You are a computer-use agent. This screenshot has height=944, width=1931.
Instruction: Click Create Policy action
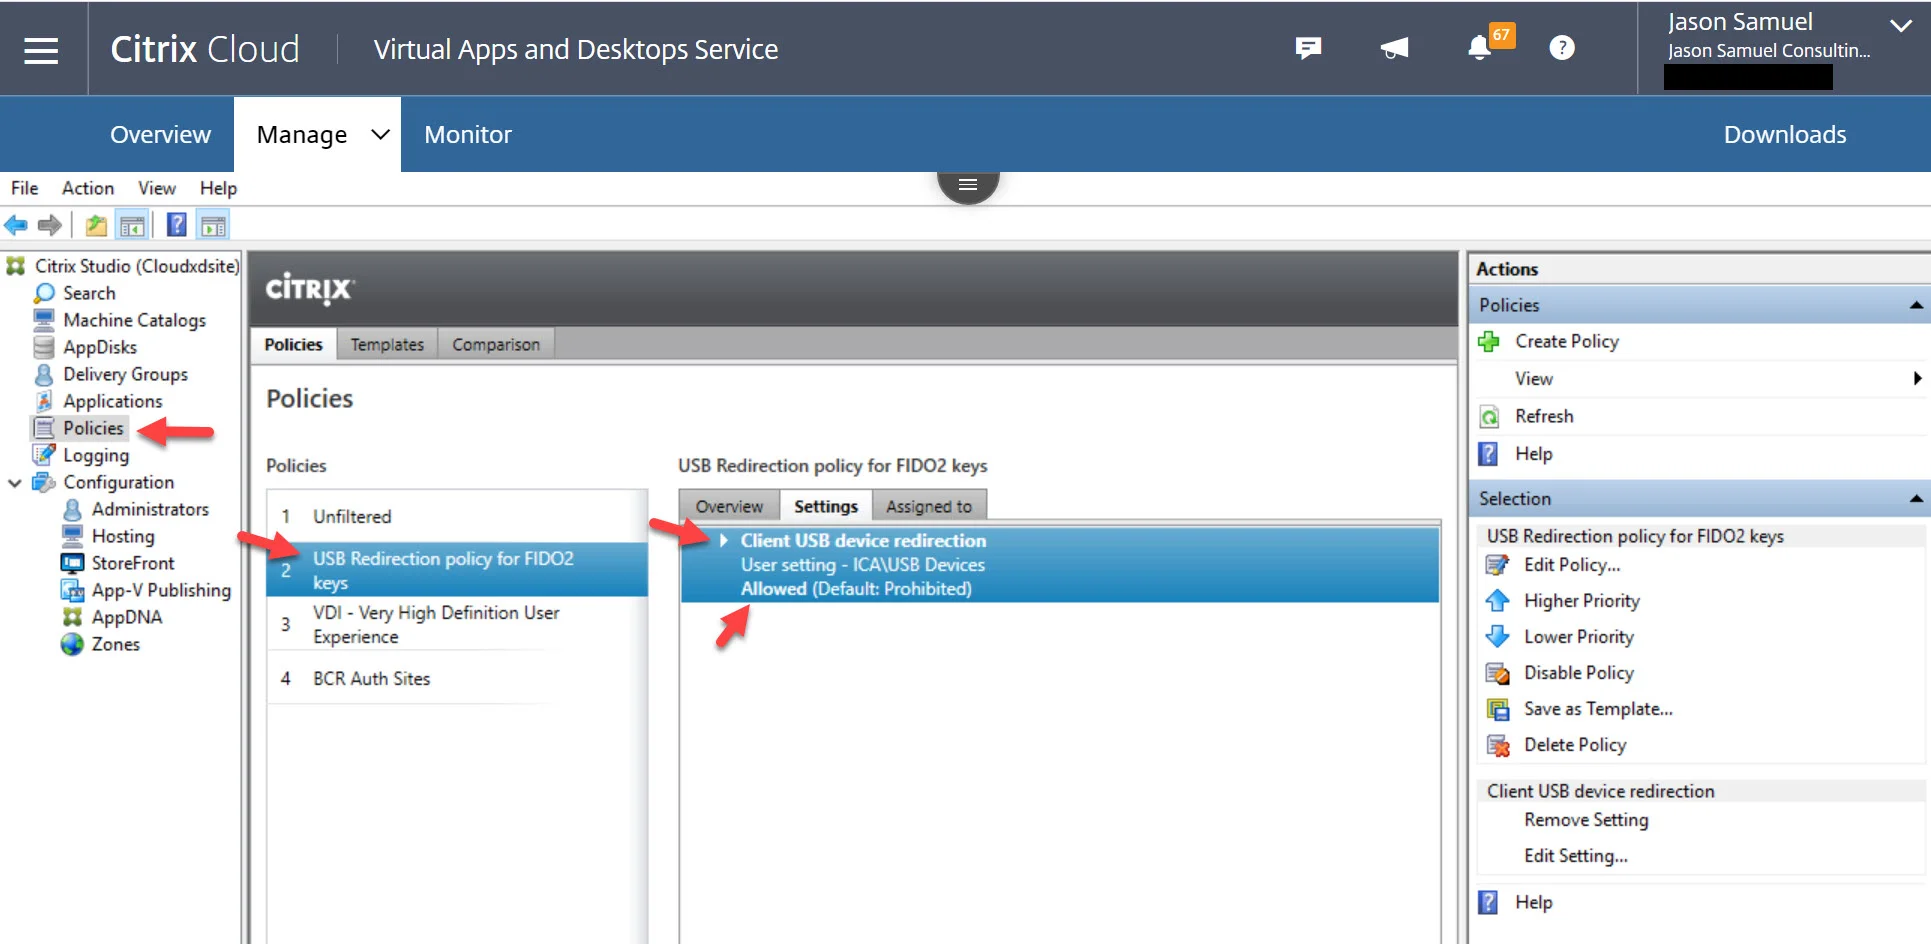(x=1567, y=342)
